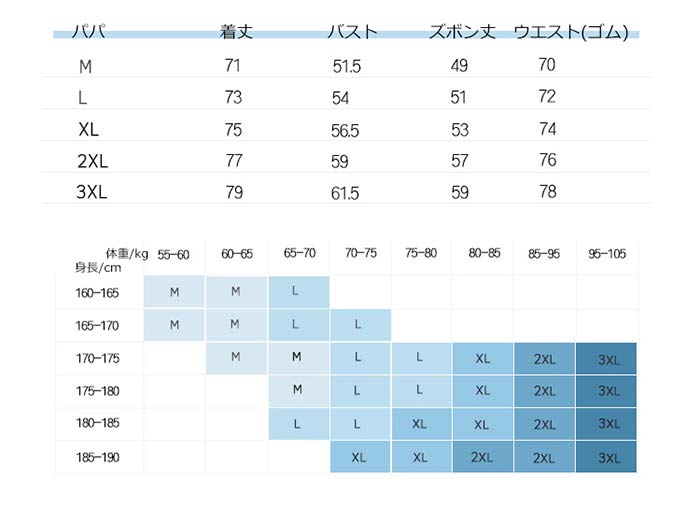Viewport: 700px width, 508px height.
Task: Click the 160-165 height row label
Action: [x=97, y=293]
